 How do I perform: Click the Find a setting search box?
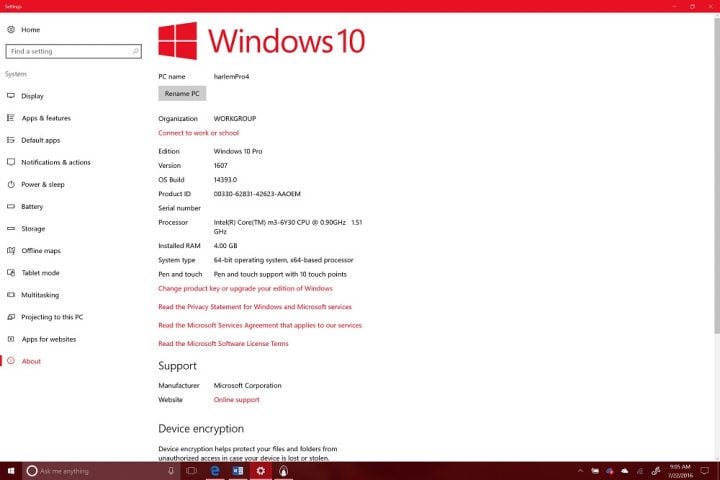[x=73, y=51]
